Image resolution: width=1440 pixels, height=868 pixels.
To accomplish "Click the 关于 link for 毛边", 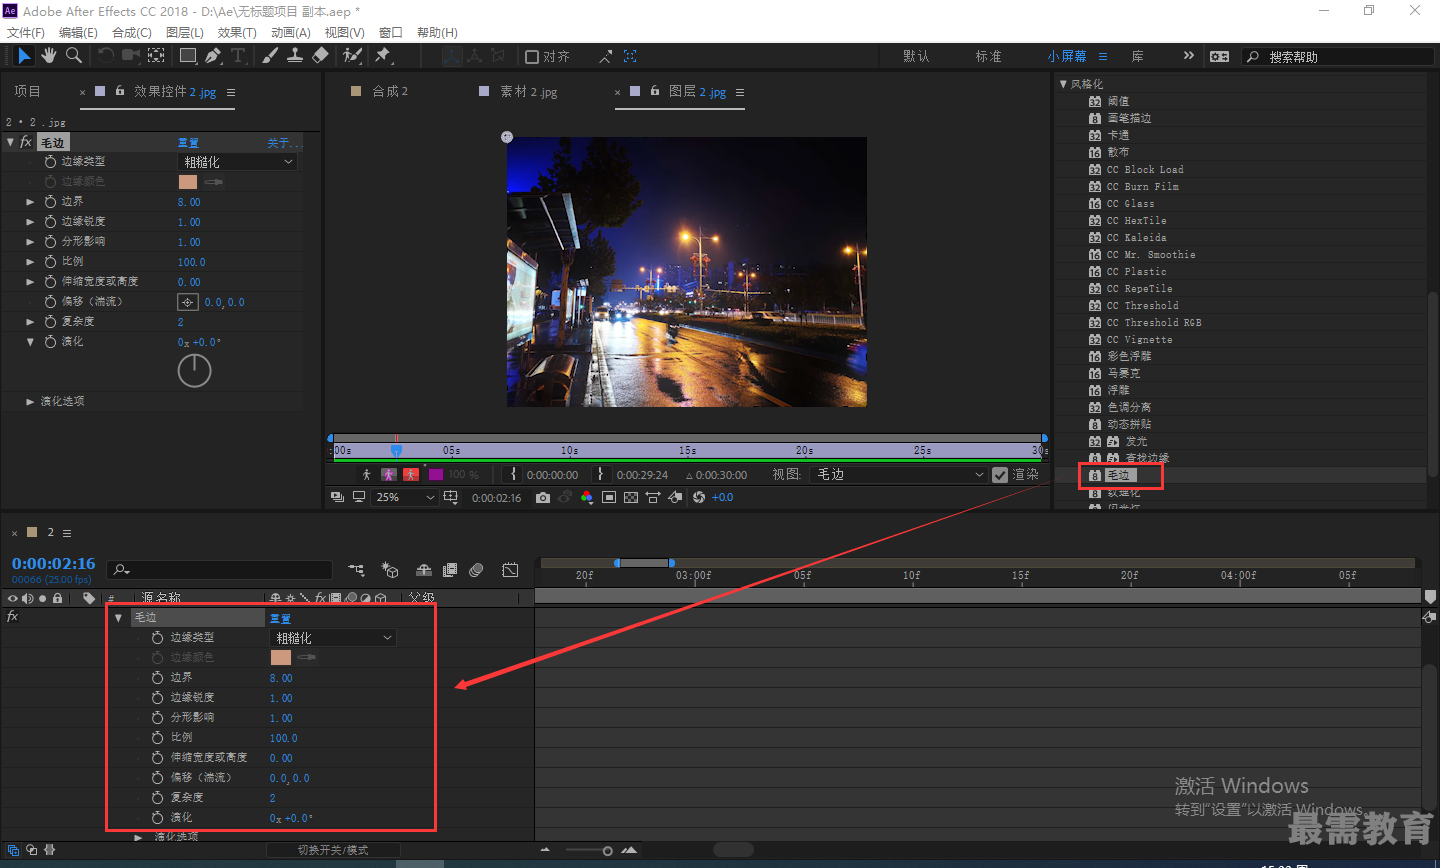I will tap(284, 143).
